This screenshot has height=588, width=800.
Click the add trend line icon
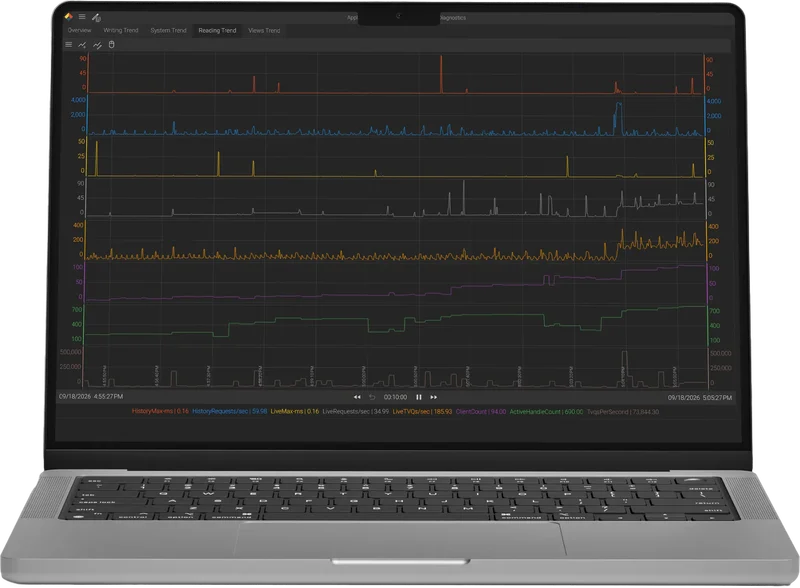[x=82, y=45]
